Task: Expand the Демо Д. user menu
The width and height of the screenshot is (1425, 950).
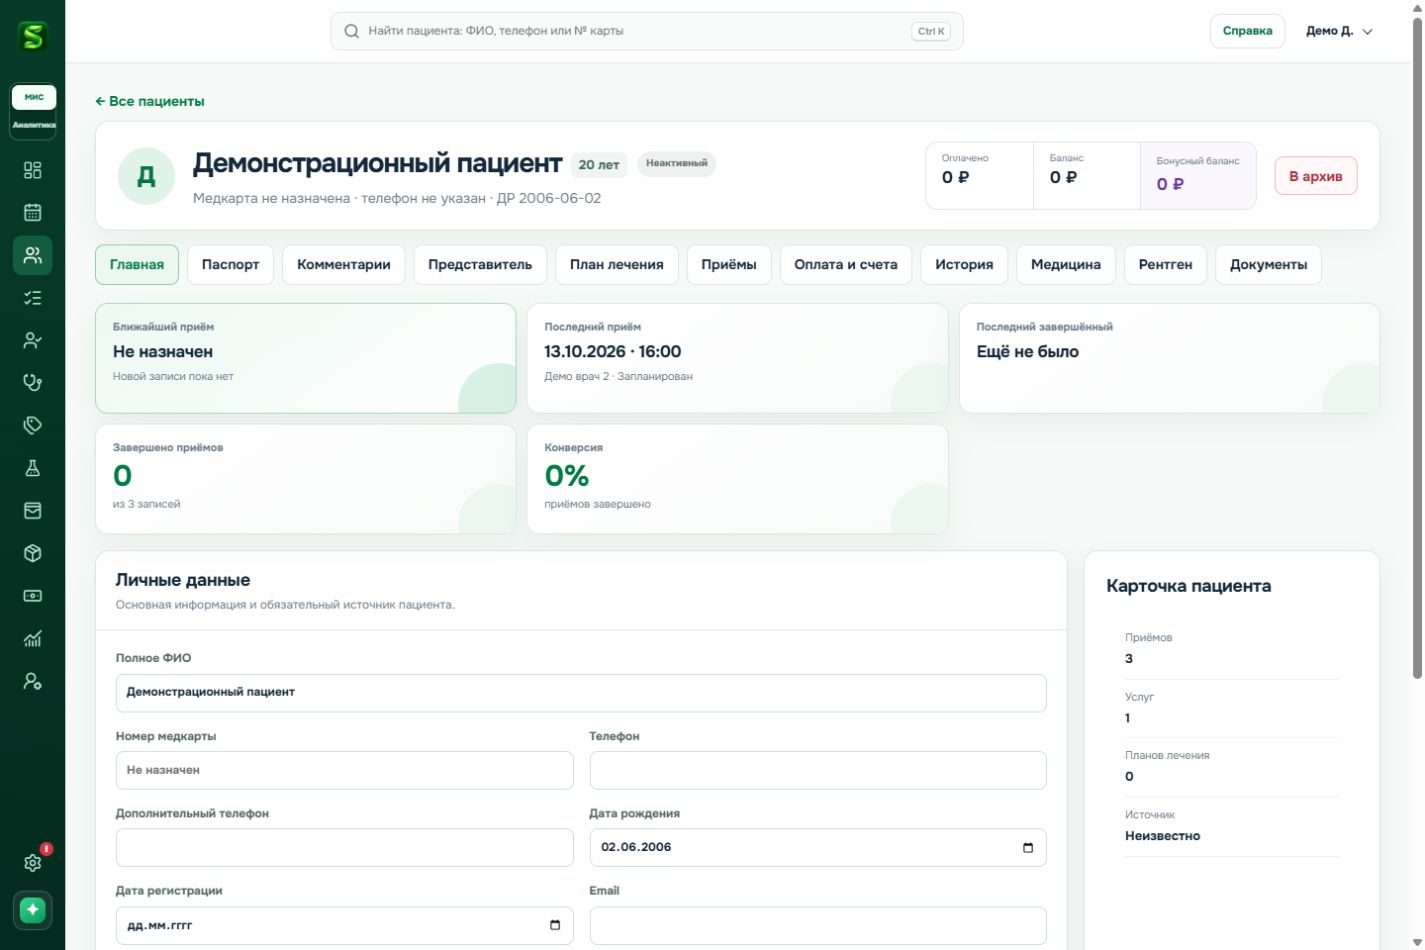Action: tap(1339, 31)
